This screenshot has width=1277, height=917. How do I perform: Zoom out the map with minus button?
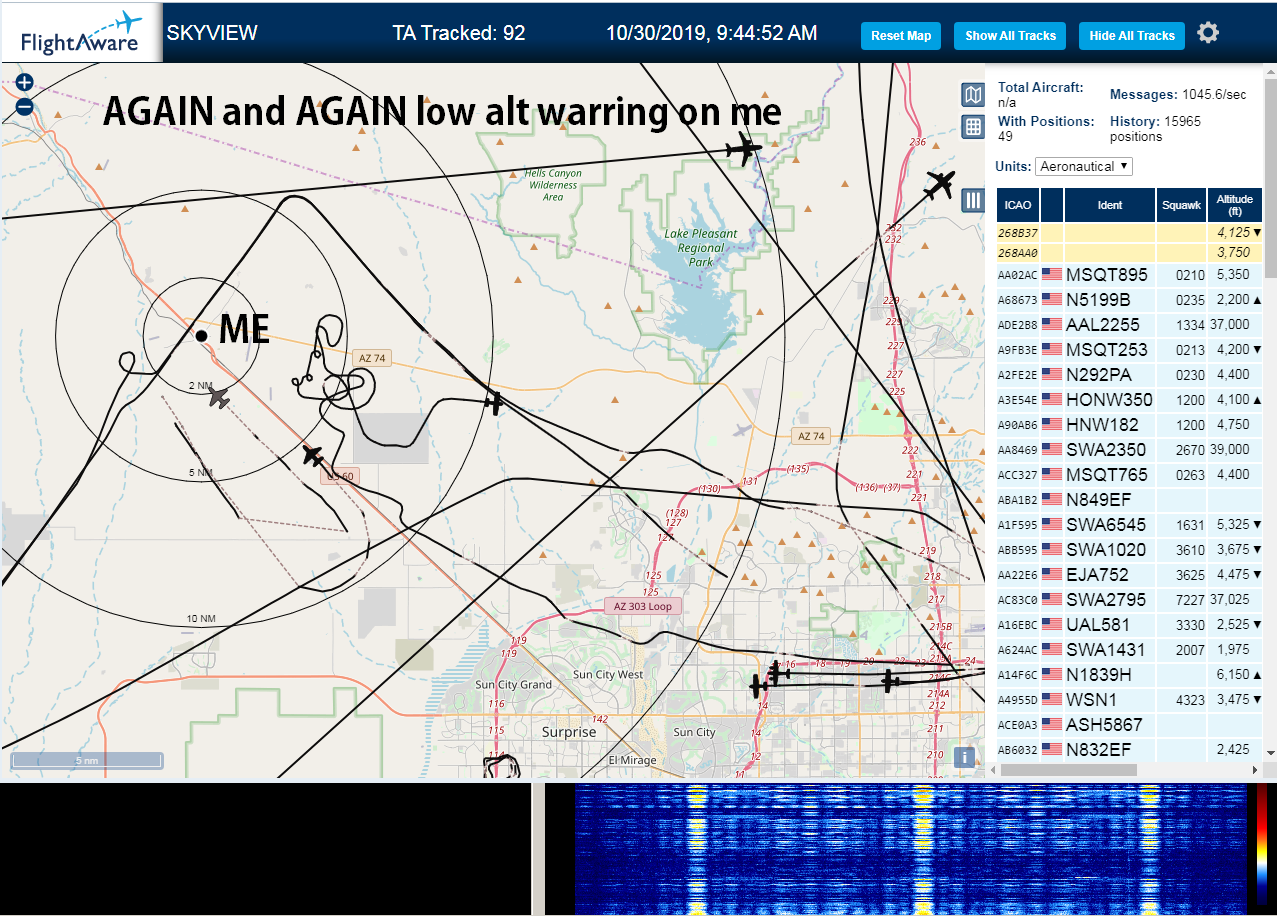(25, 107)
